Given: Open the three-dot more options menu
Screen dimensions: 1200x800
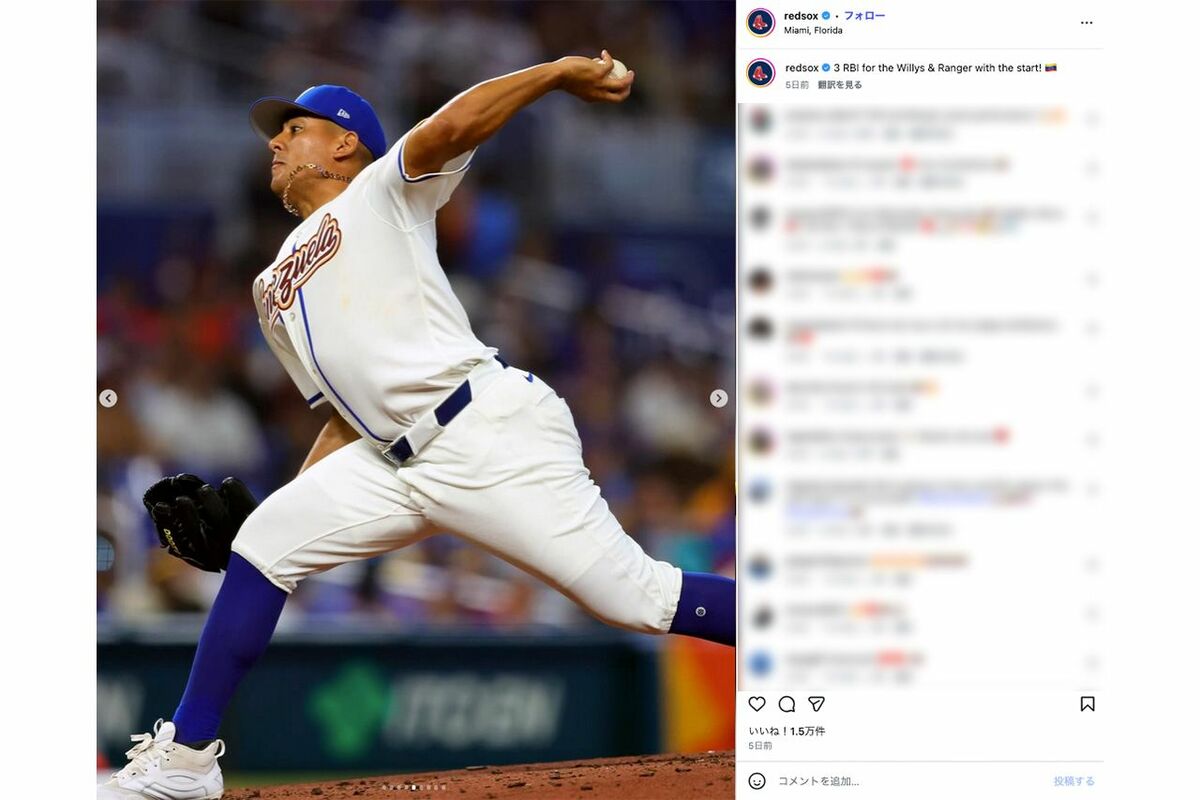Looking at the screenshot, I should (x=1086, y=22).
